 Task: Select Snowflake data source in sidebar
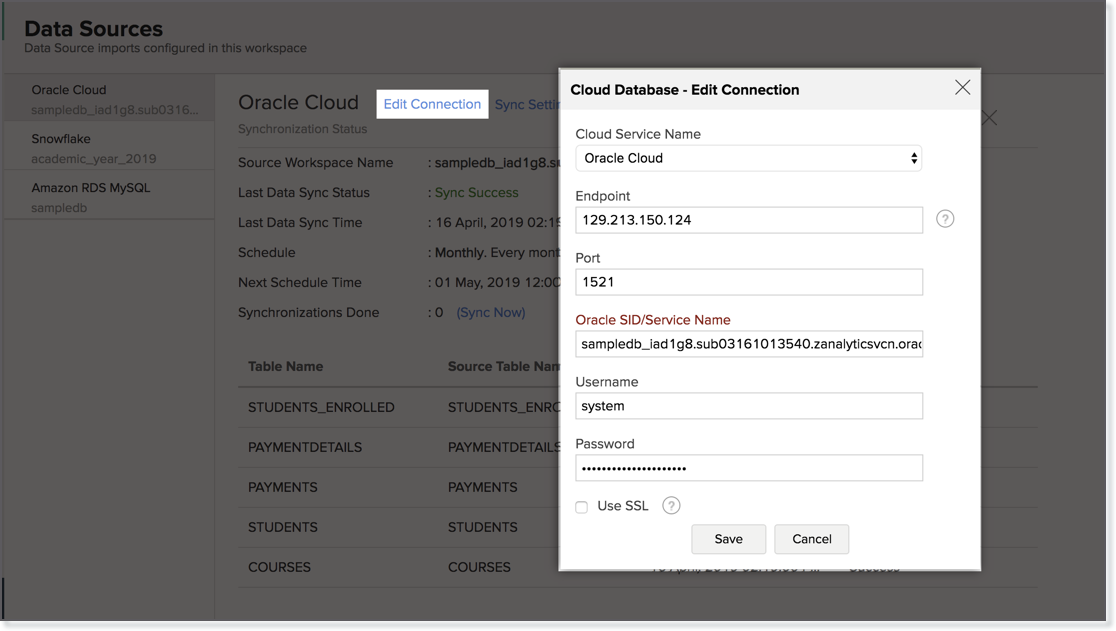(108, 148)
